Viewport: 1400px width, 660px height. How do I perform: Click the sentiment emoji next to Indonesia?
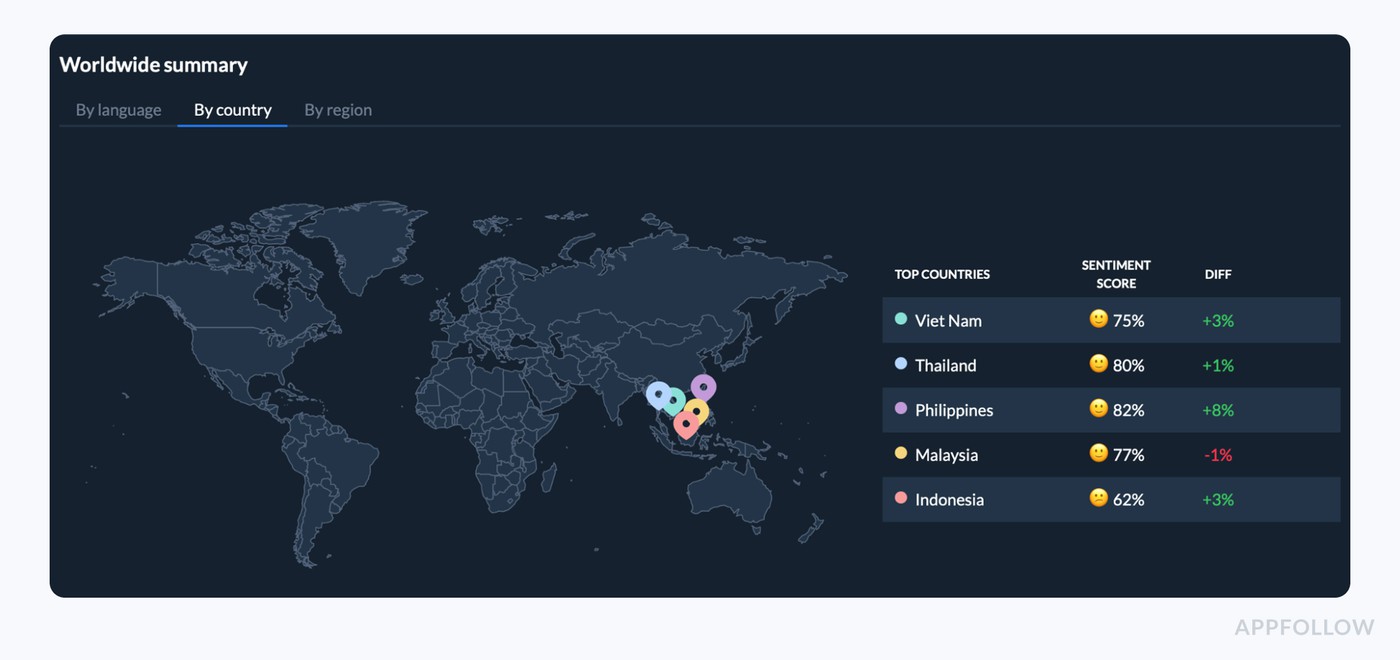point(1097,499)
